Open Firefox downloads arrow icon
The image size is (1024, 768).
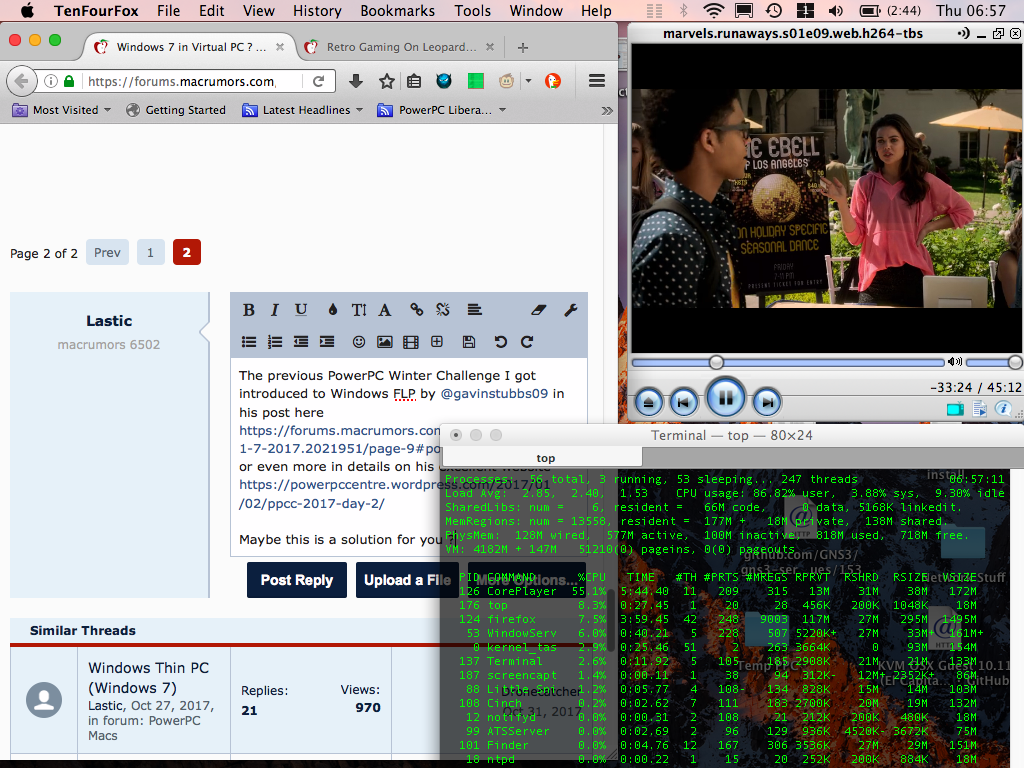[356, 81]
